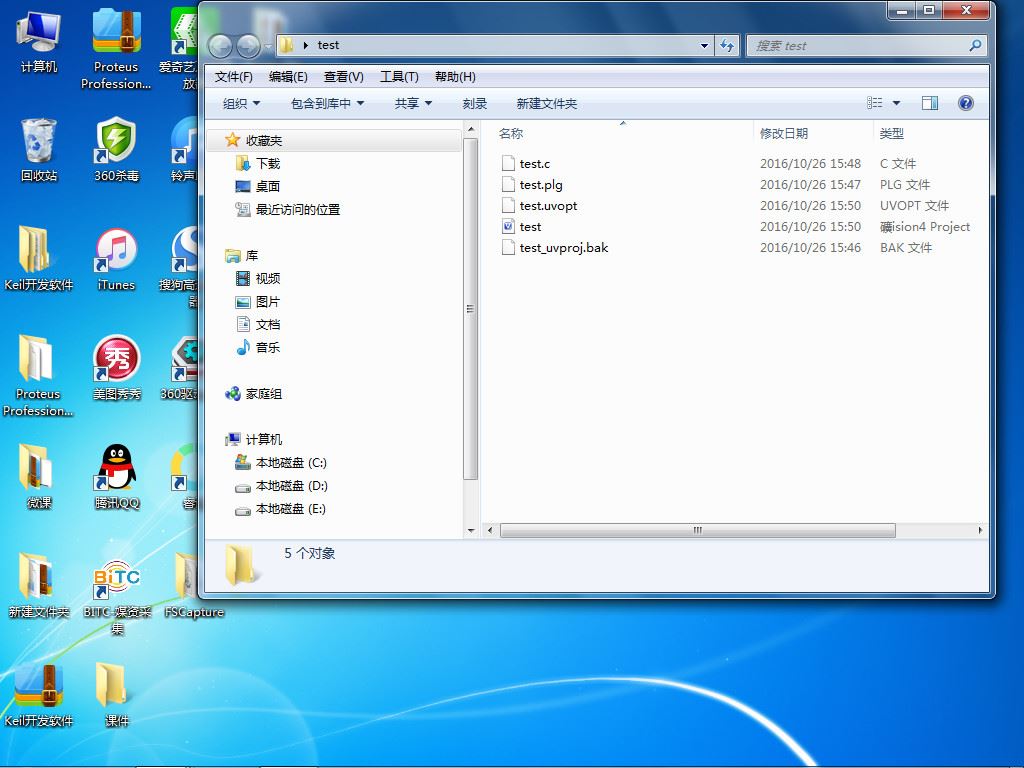Select 视频 library in navigation pane
Viewport: 1024px width, 768px height.
pyautogui.click(x=268, y=278)
